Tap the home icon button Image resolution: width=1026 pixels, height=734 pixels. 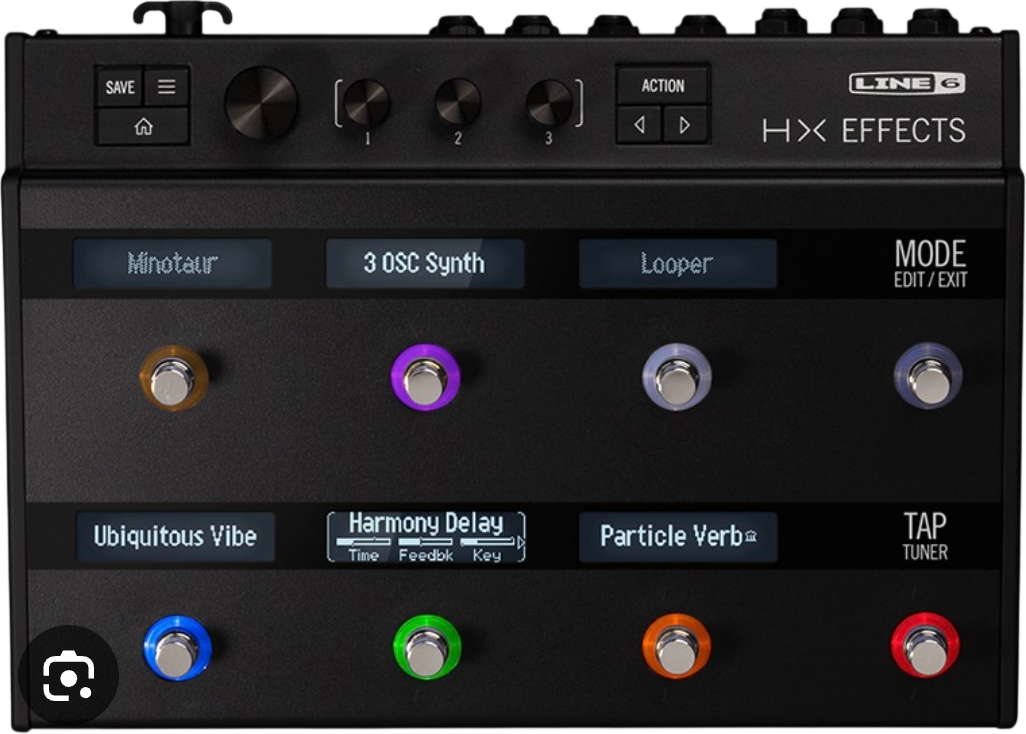pyautogui.click(x=143, y=126)
